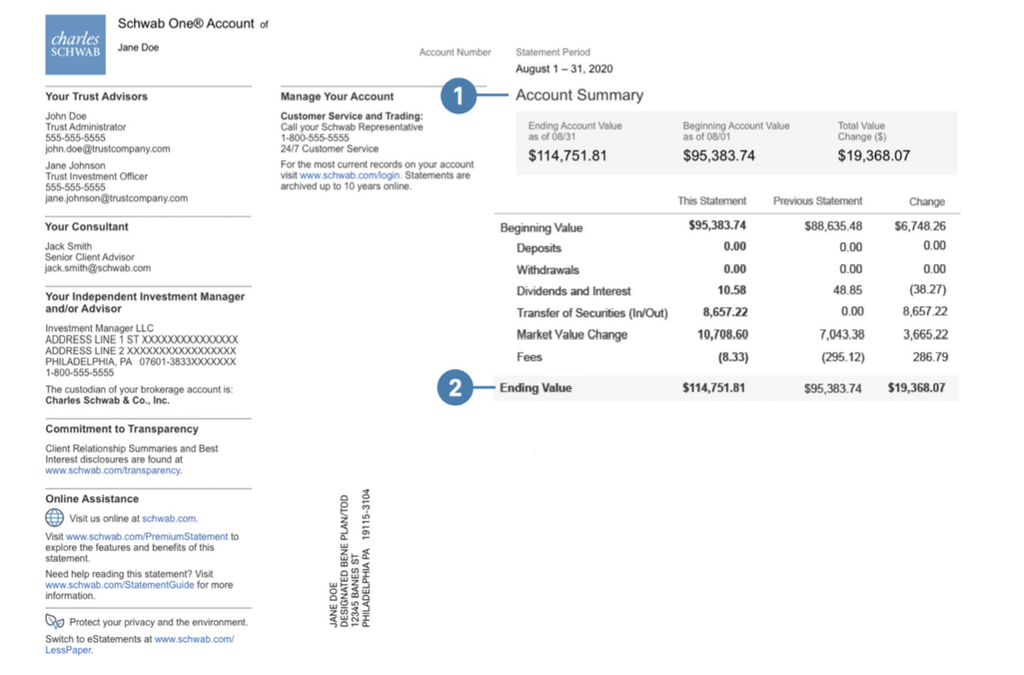
Task: Click the 0.00 previous statement Transfer of Securities value
Action: click(852, 312)
